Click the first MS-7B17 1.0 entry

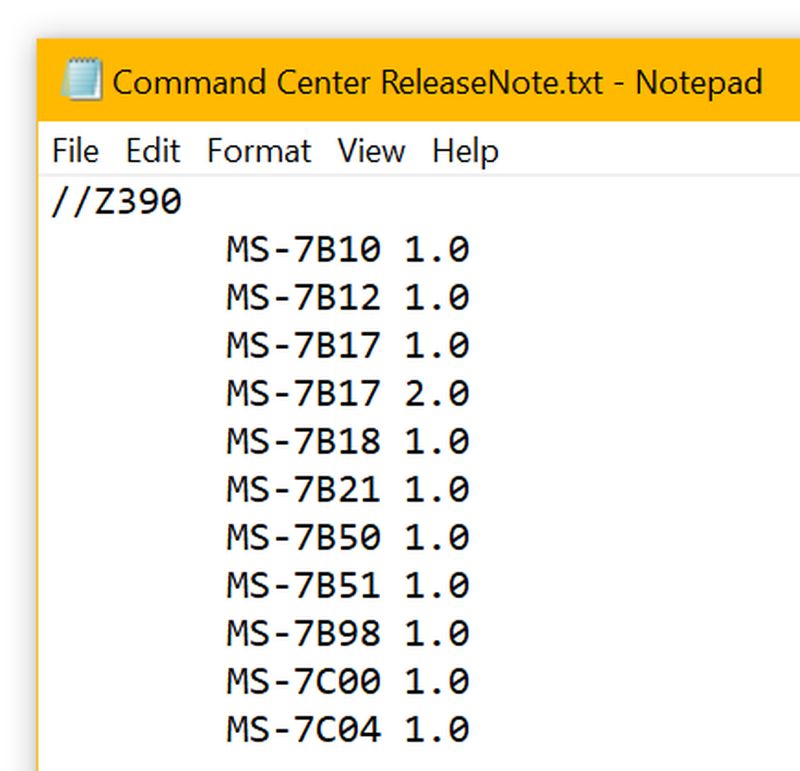348,345
